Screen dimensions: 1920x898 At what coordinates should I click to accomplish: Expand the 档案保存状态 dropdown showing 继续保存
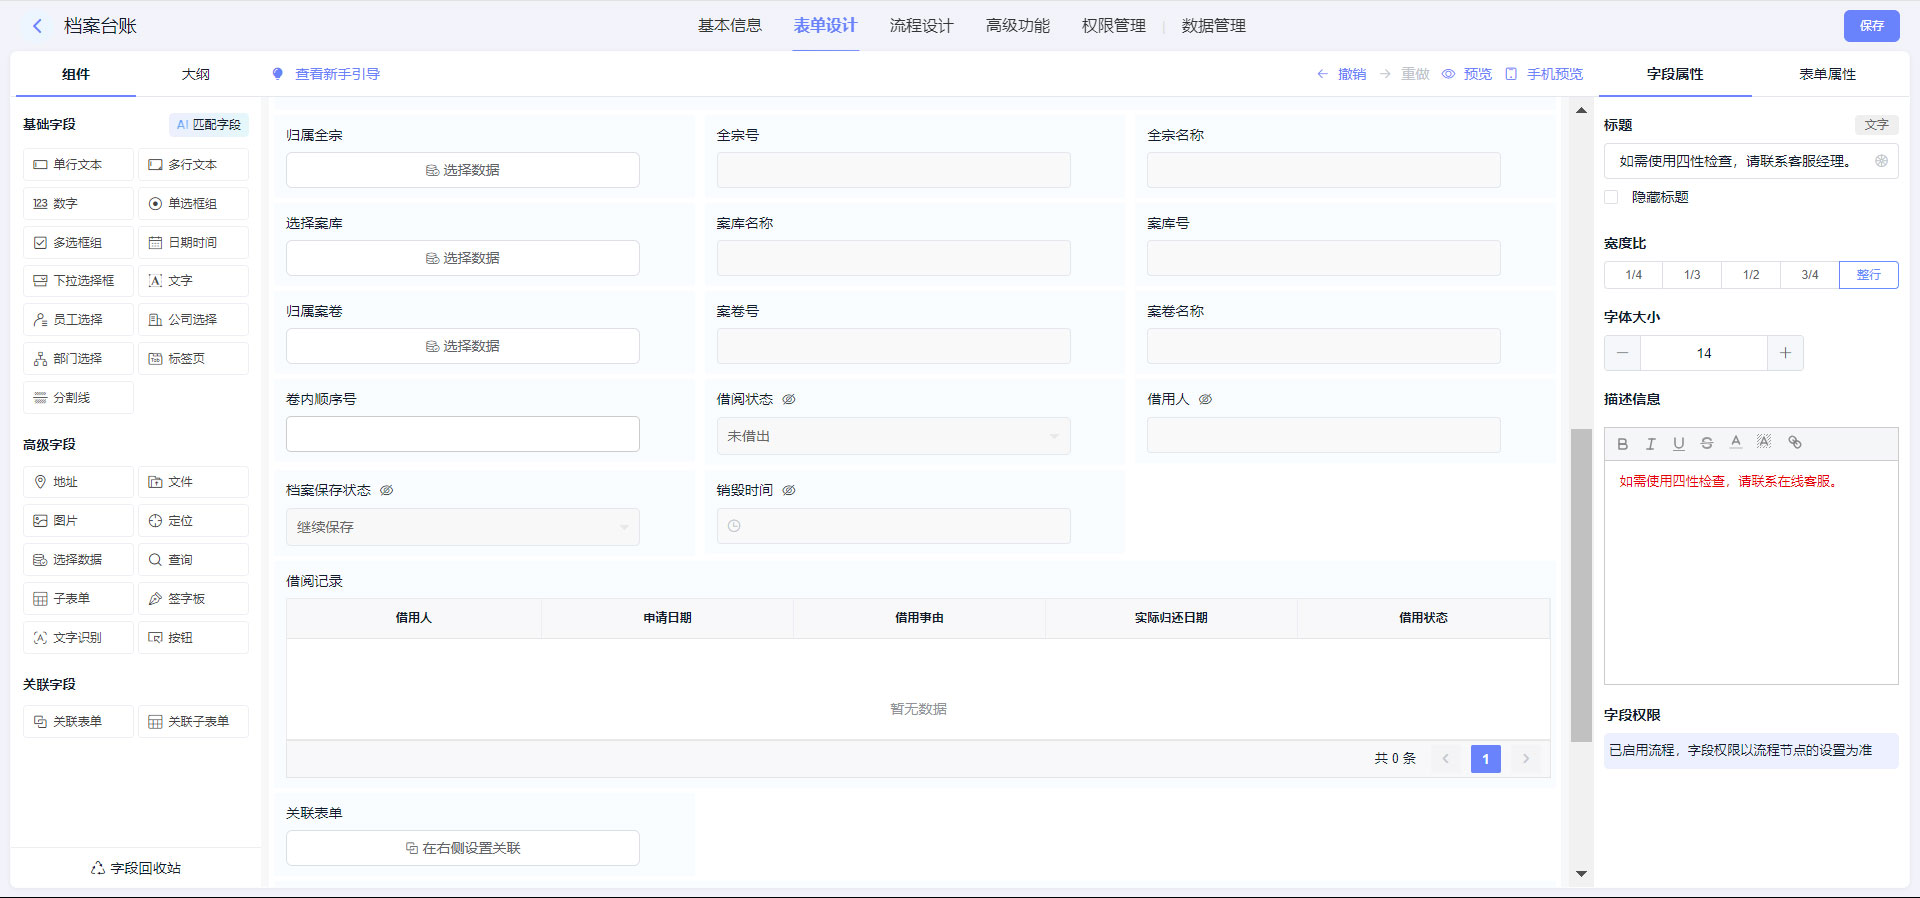coord(462,527)
